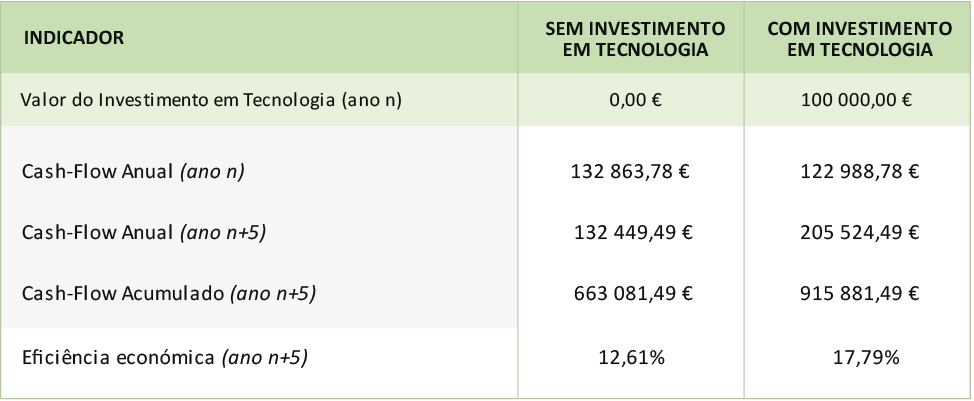The image size is (974, 401).
Task: Click the Cash-Flow Anual (ano n+5) label
Action: pyautogui.click(x=143, y=233)
